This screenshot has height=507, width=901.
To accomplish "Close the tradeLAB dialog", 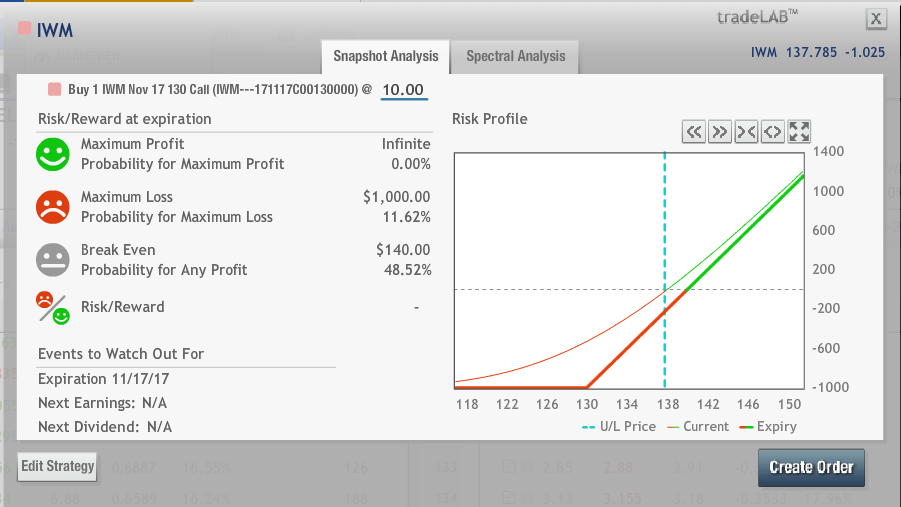I will click(876, 19).
